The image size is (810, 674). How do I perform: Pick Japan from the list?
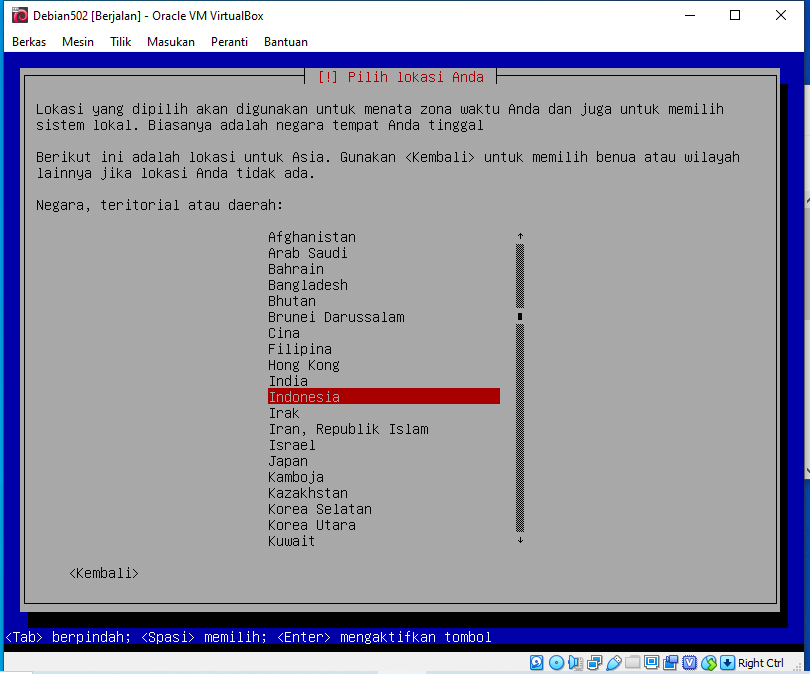[x=384, y=461]
